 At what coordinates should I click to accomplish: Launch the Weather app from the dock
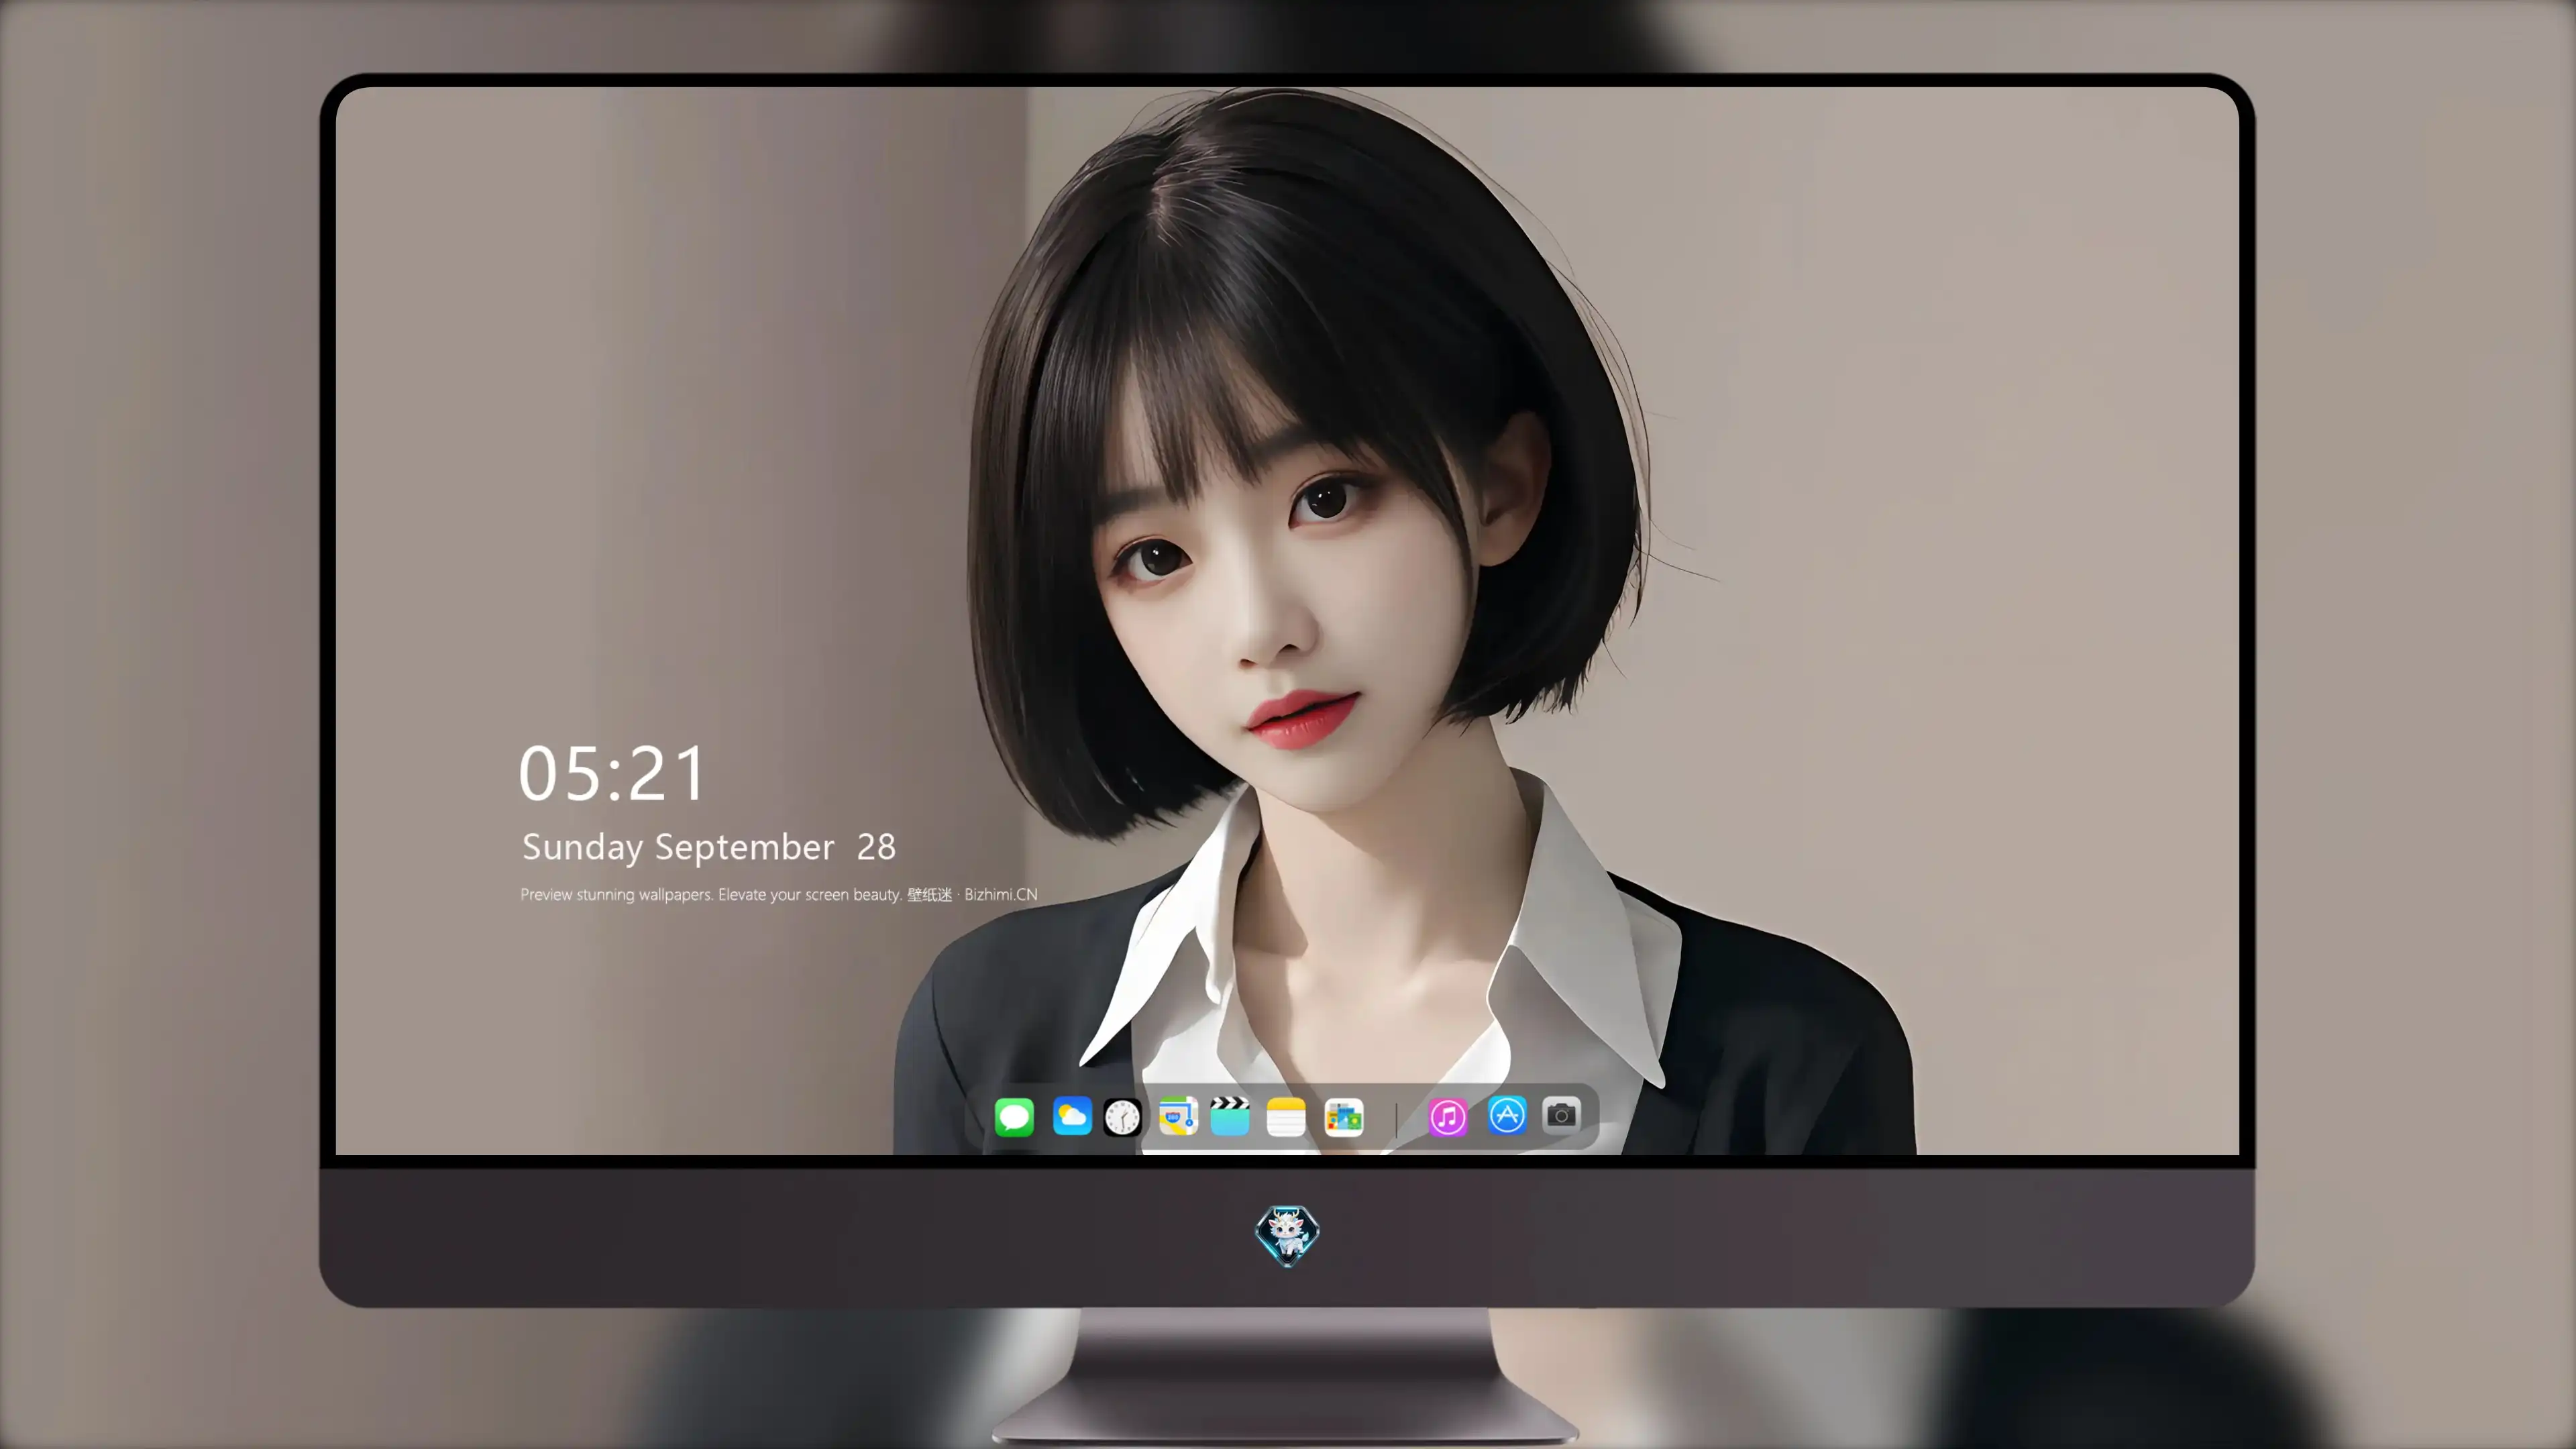[1072, 1116]
